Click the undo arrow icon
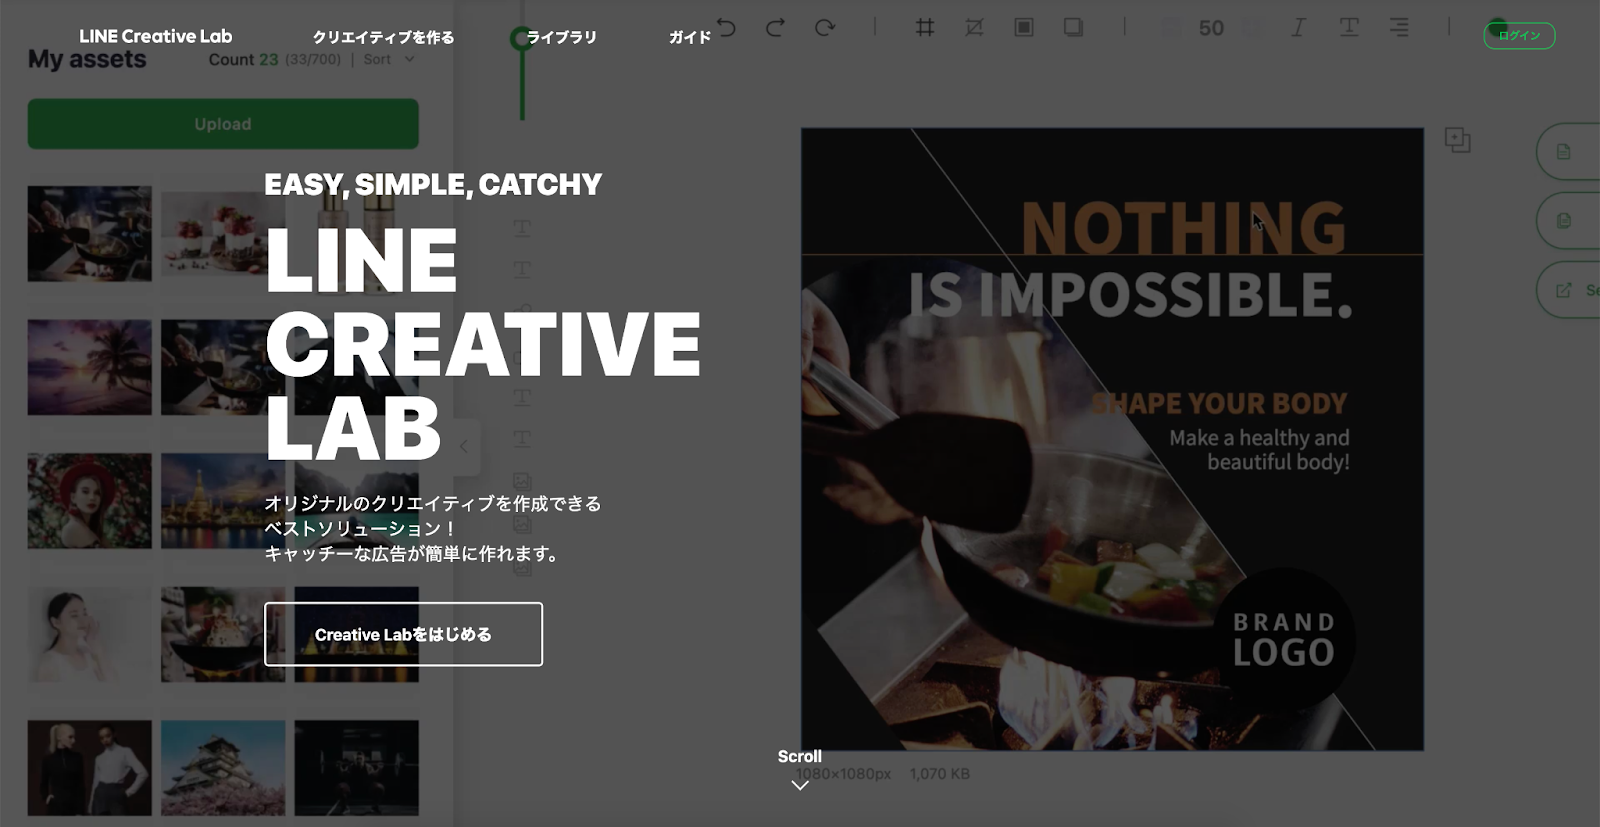 click(727, 28)
